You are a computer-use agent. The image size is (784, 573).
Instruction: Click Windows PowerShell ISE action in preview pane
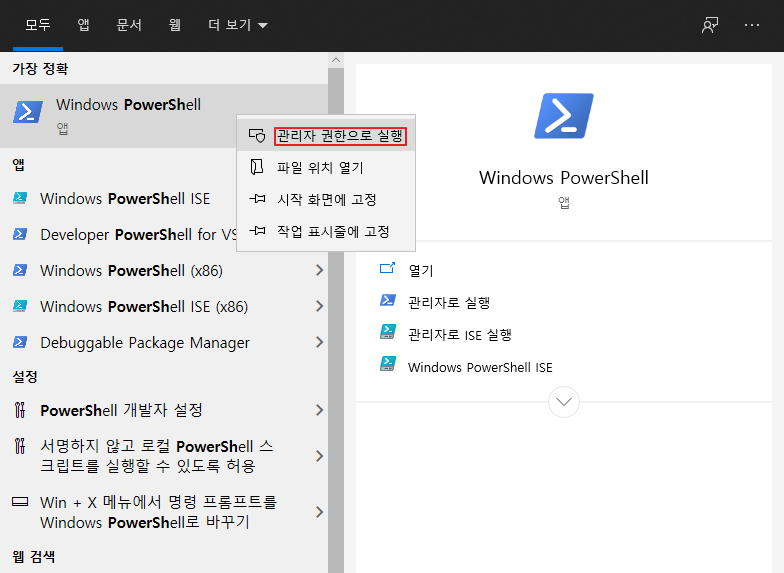tap(480, 367)
